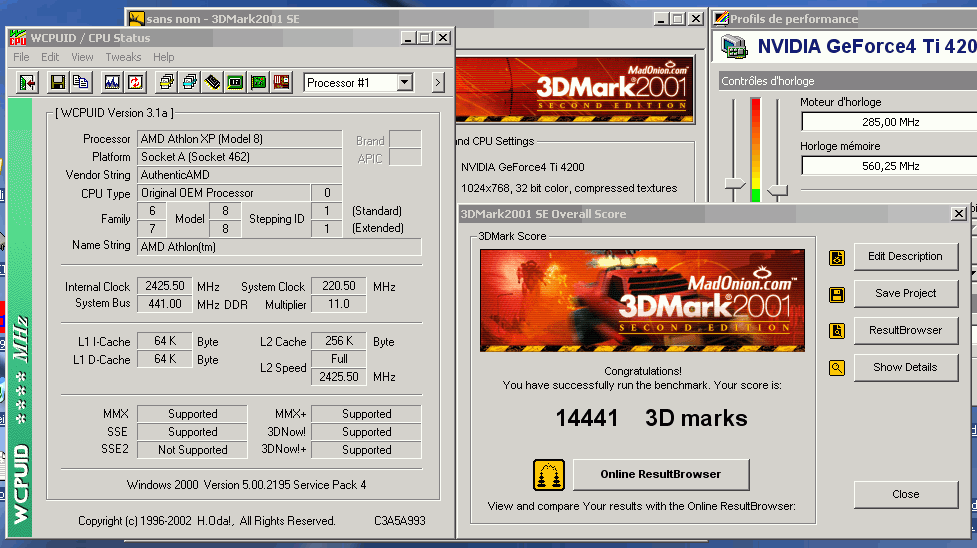Viewport: 977px width, 548px height.
Task: Click the L2 Speed 'Full' field
Action: click(338, 359)
